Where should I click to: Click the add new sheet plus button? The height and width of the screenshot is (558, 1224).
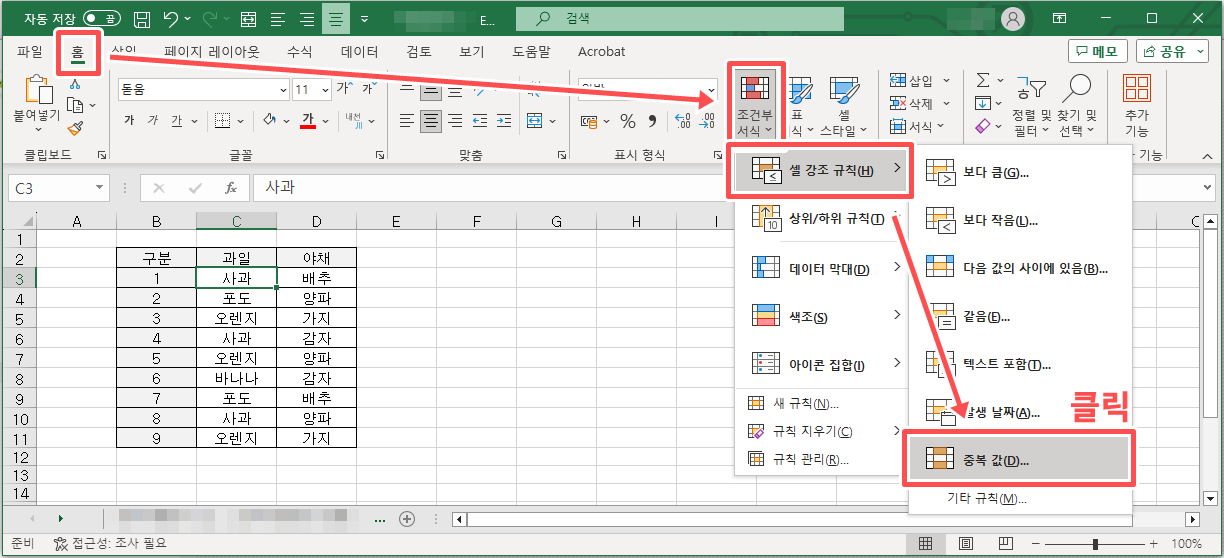[x=407, y=519]
